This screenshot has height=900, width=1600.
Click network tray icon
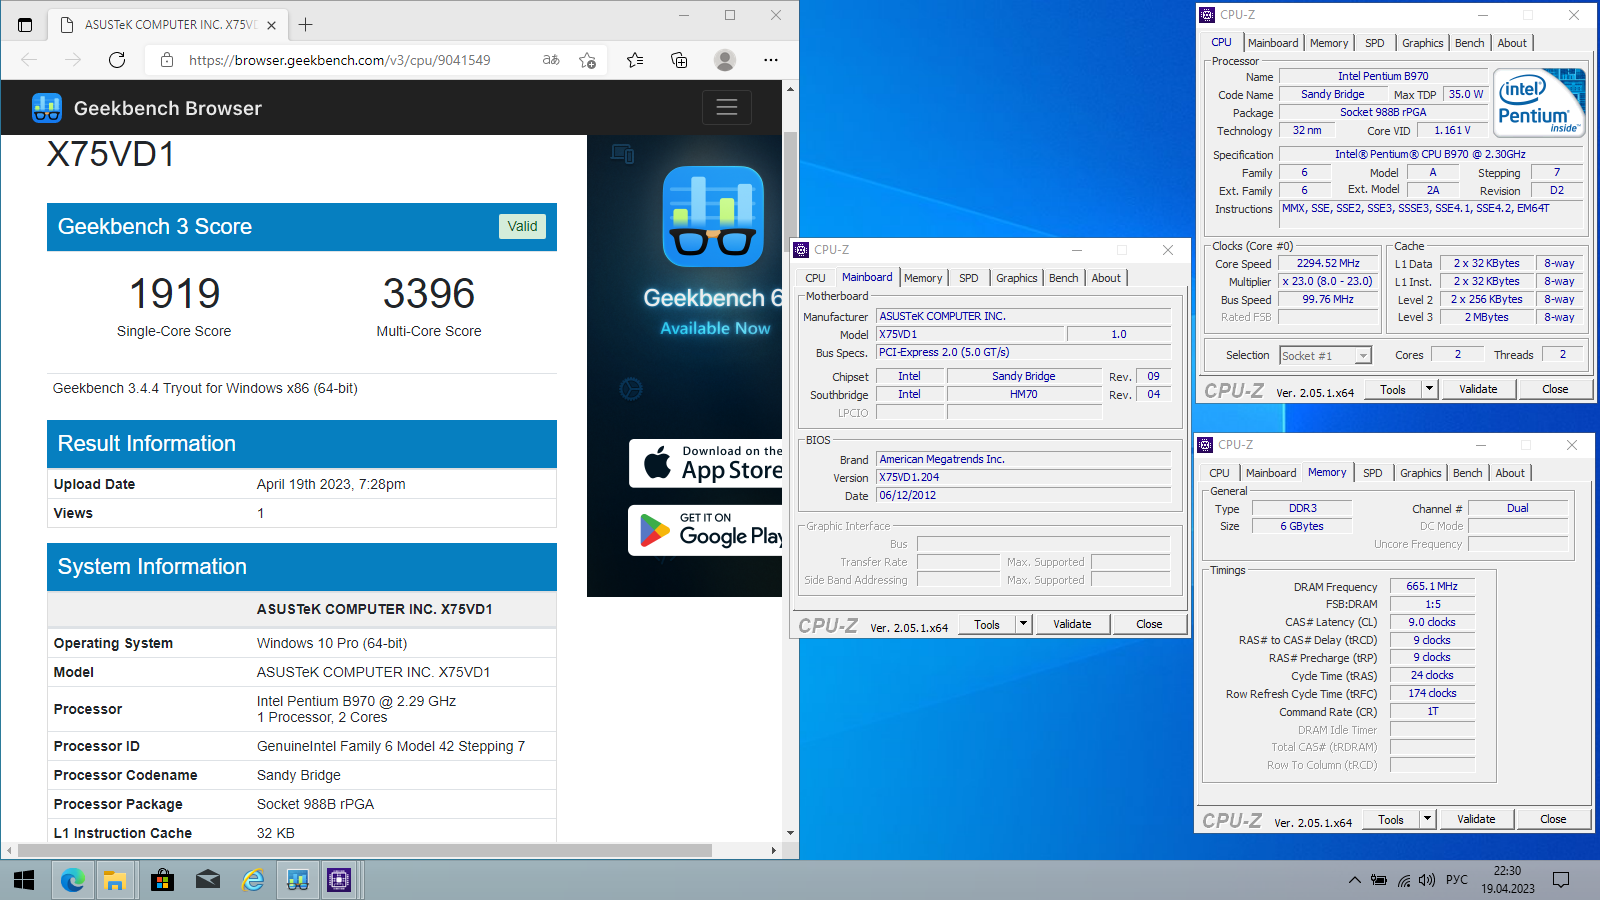click(1404, 880)
